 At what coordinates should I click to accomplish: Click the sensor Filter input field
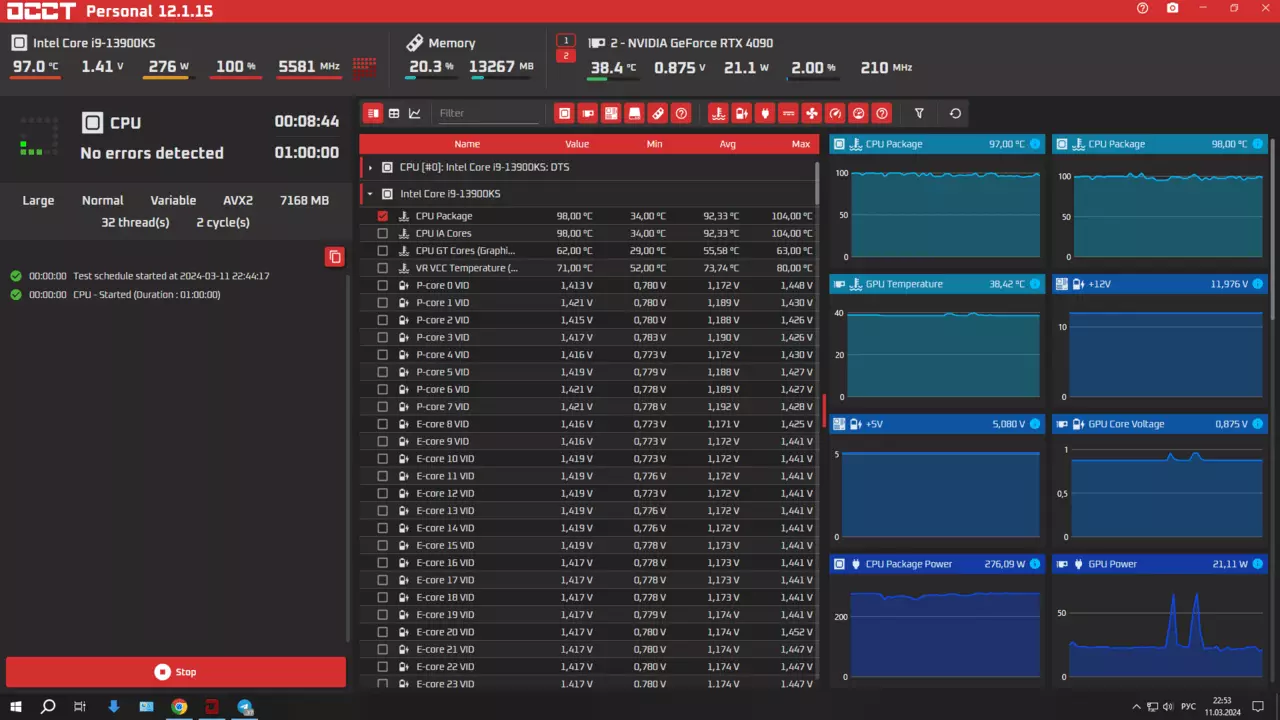pyautogui.click(x=488, y=114)
